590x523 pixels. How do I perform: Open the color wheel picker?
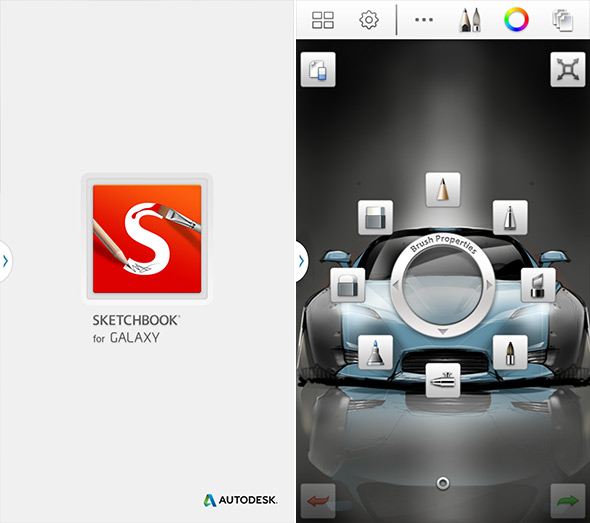point(516,20)
